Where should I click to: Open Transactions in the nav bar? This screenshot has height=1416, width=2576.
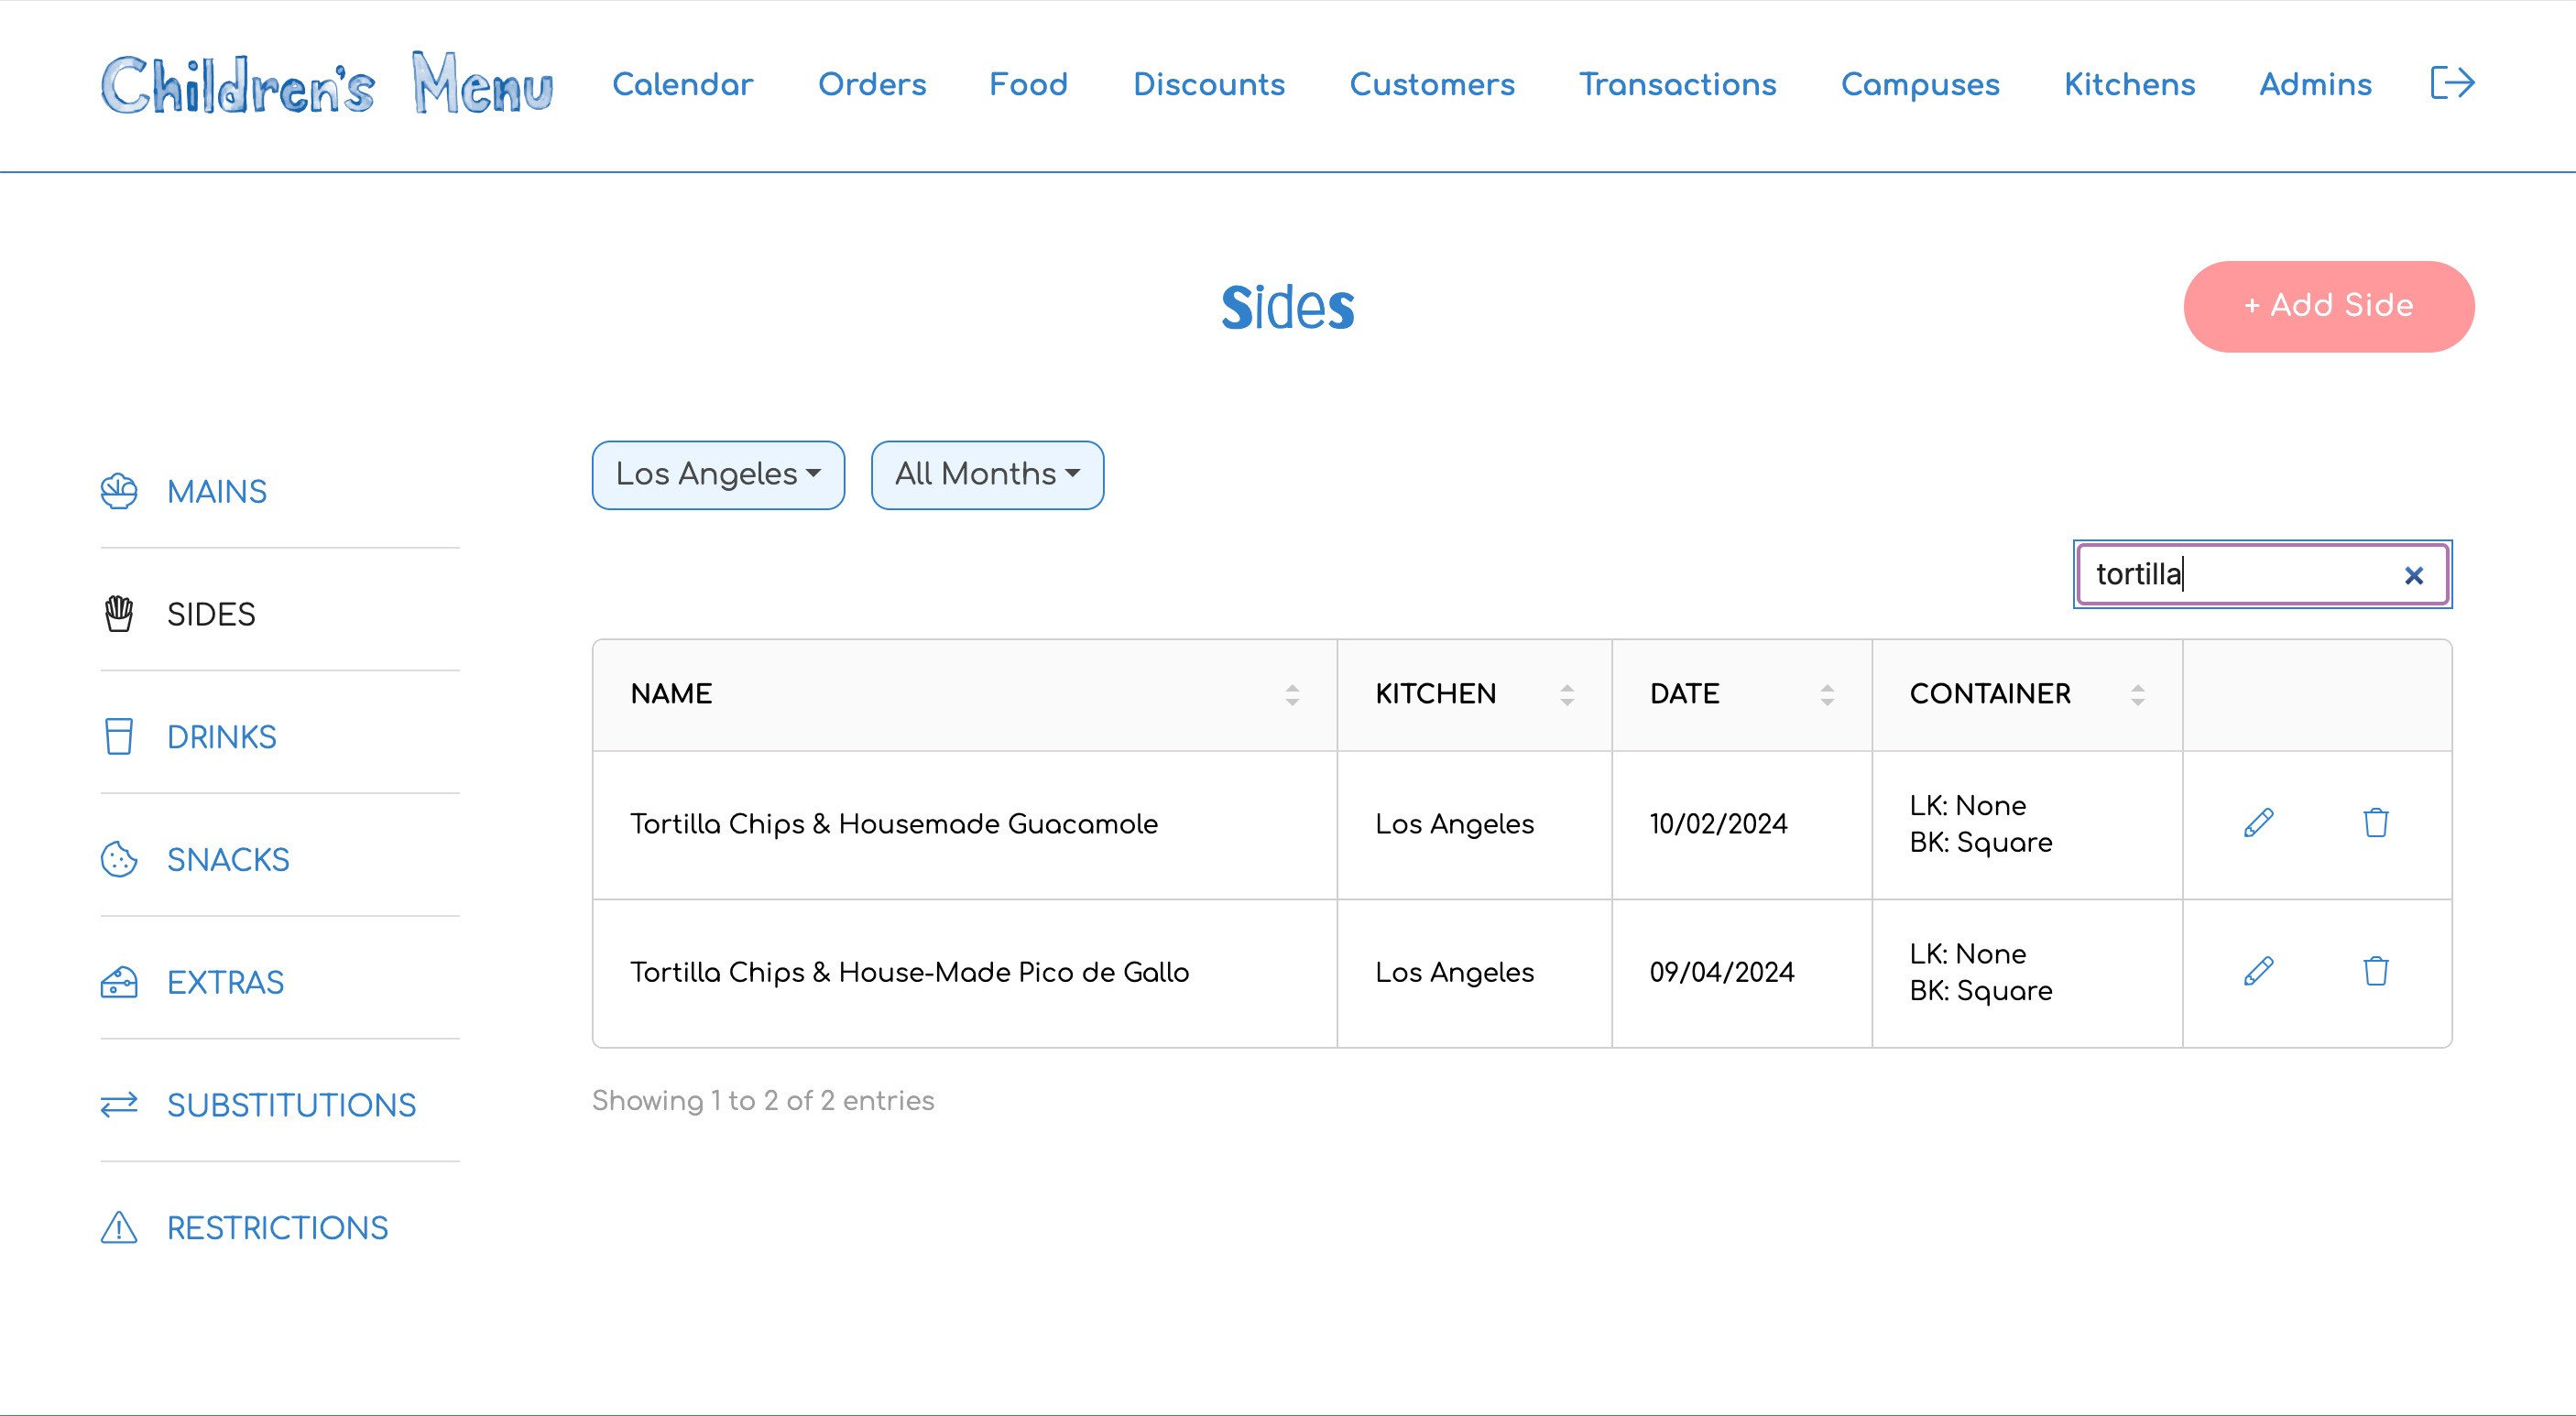coord(1678,84)
